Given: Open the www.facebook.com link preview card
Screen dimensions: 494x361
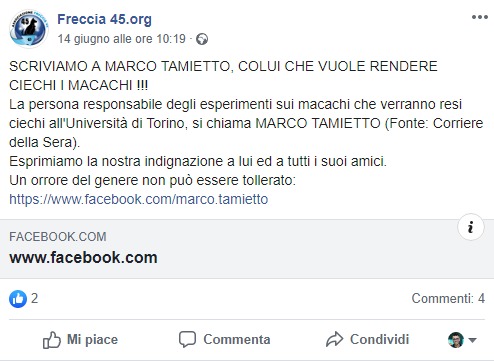Looking at the screenshot, I should (247, 249).
